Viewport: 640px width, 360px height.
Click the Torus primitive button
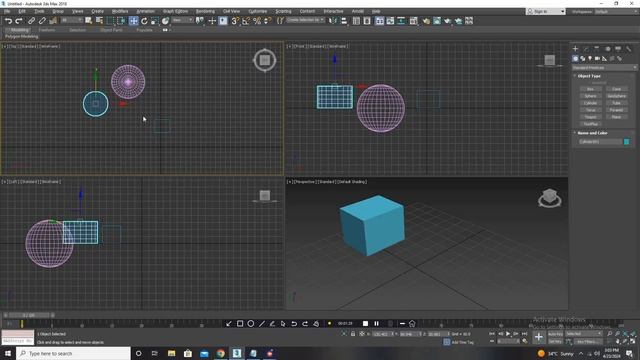point(590,110)
